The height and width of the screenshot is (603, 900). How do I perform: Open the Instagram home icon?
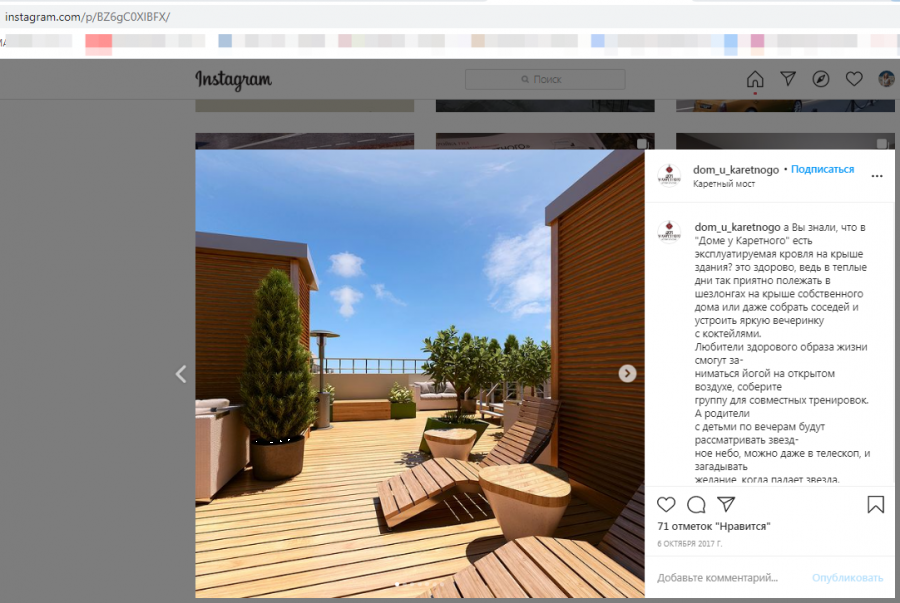pos(755,79)
